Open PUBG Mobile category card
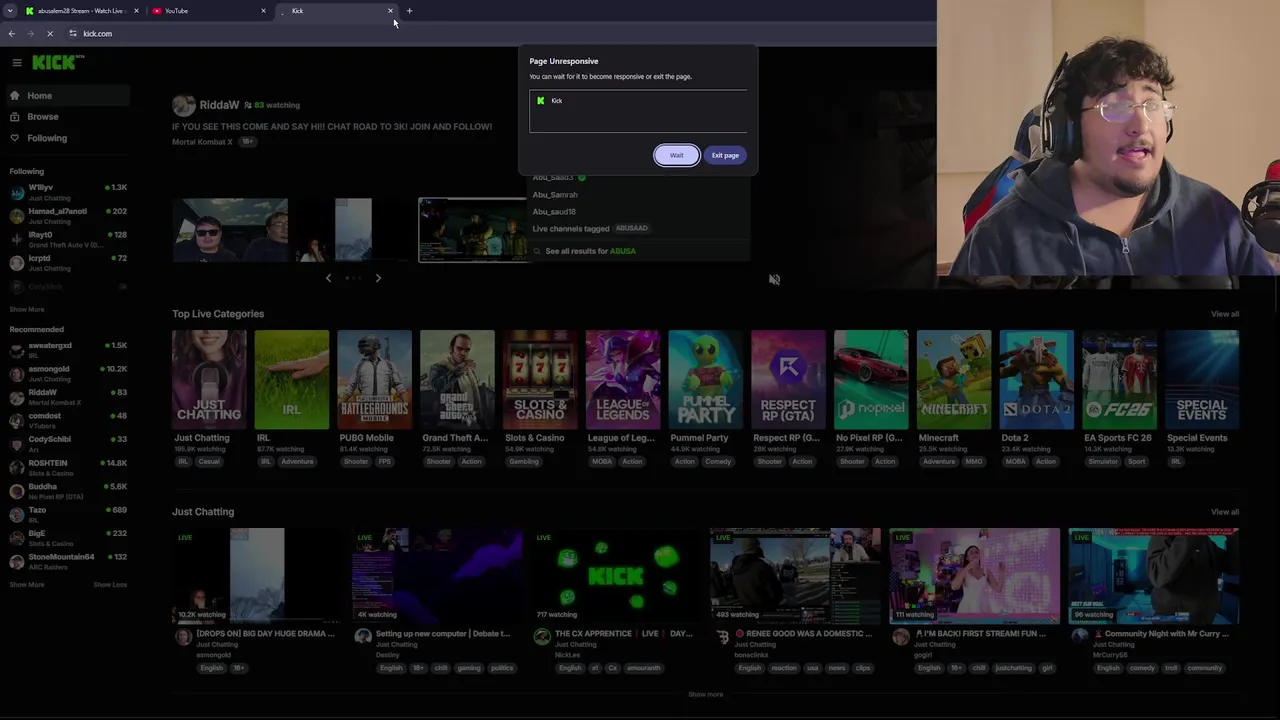Viewport: 1280px width, 720px height. pyautogui.click(x=374, y=380)
